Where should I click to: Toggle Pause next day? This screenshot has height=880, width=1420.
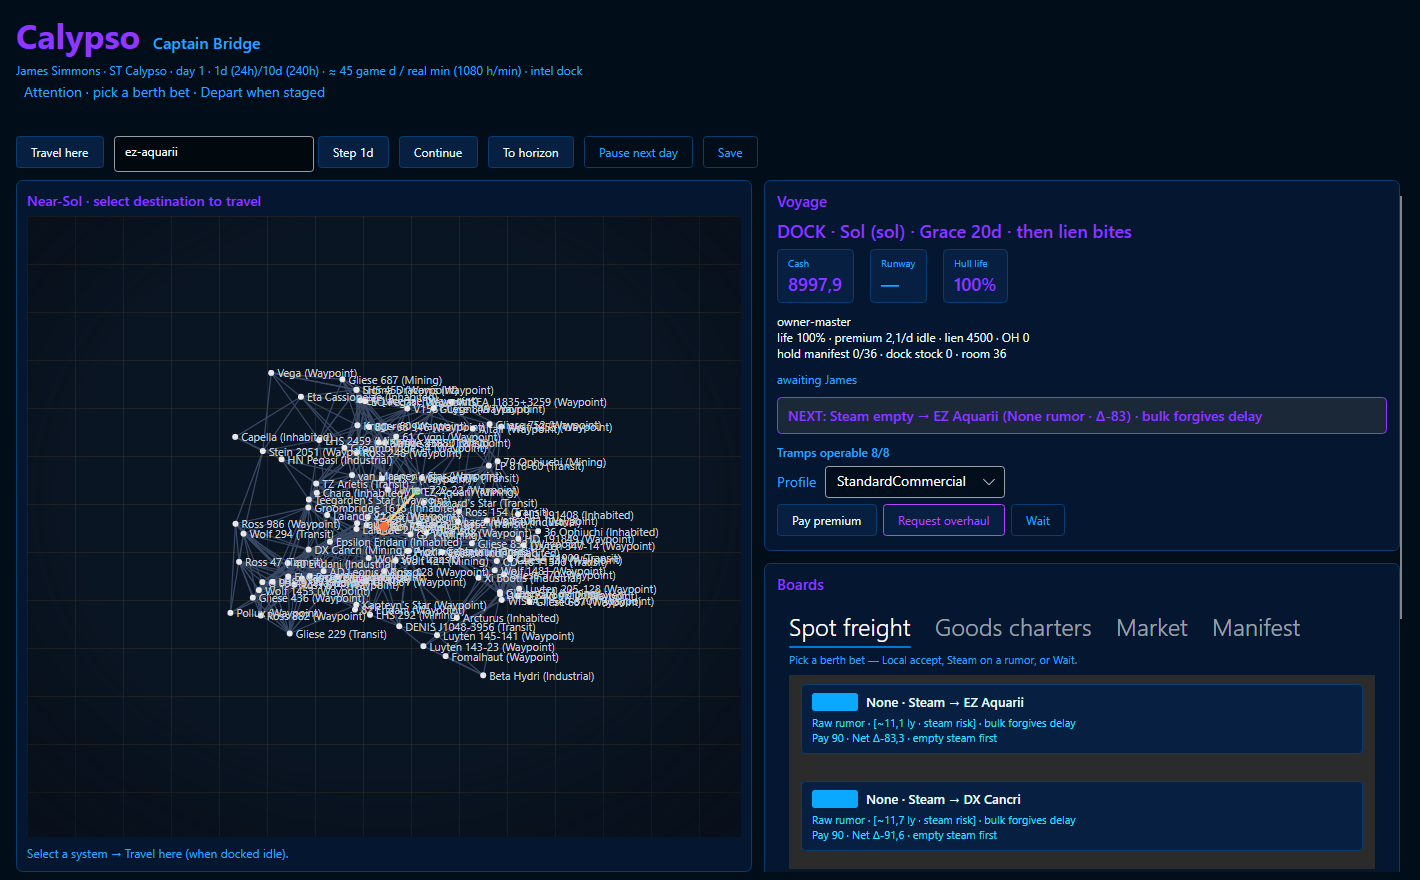click(x=638, y=153)
